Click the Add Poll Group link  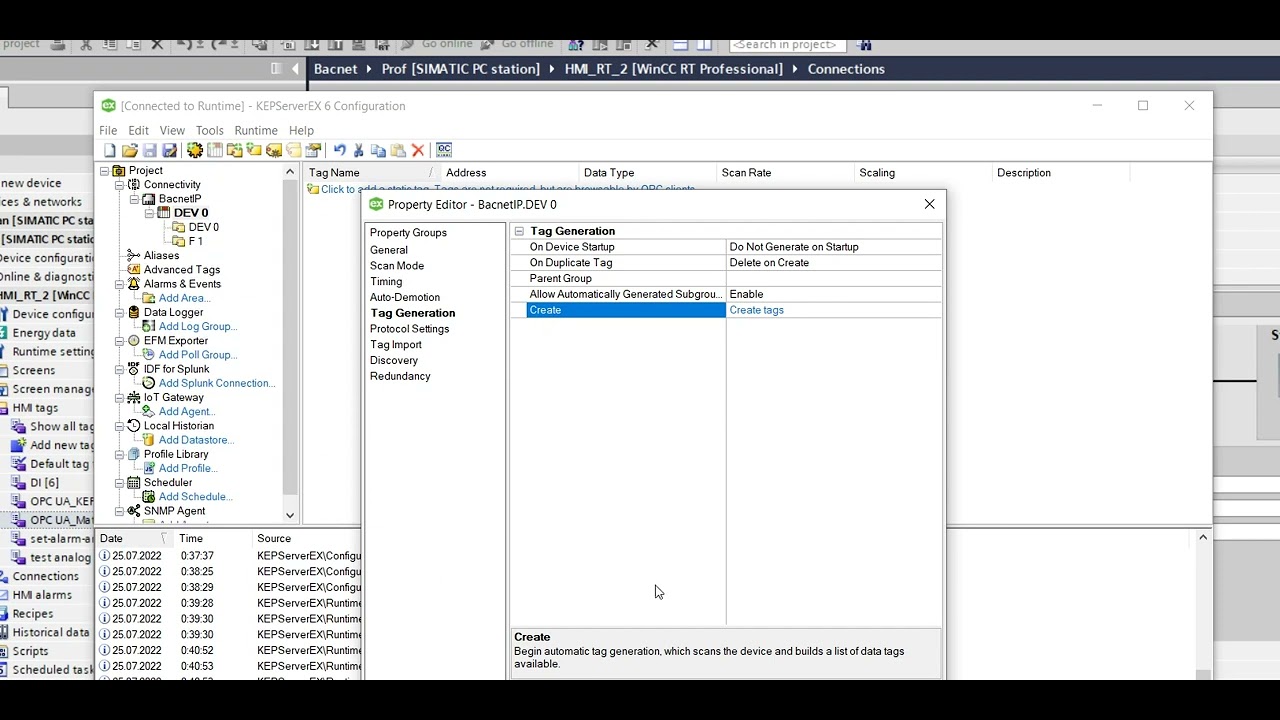197,355
